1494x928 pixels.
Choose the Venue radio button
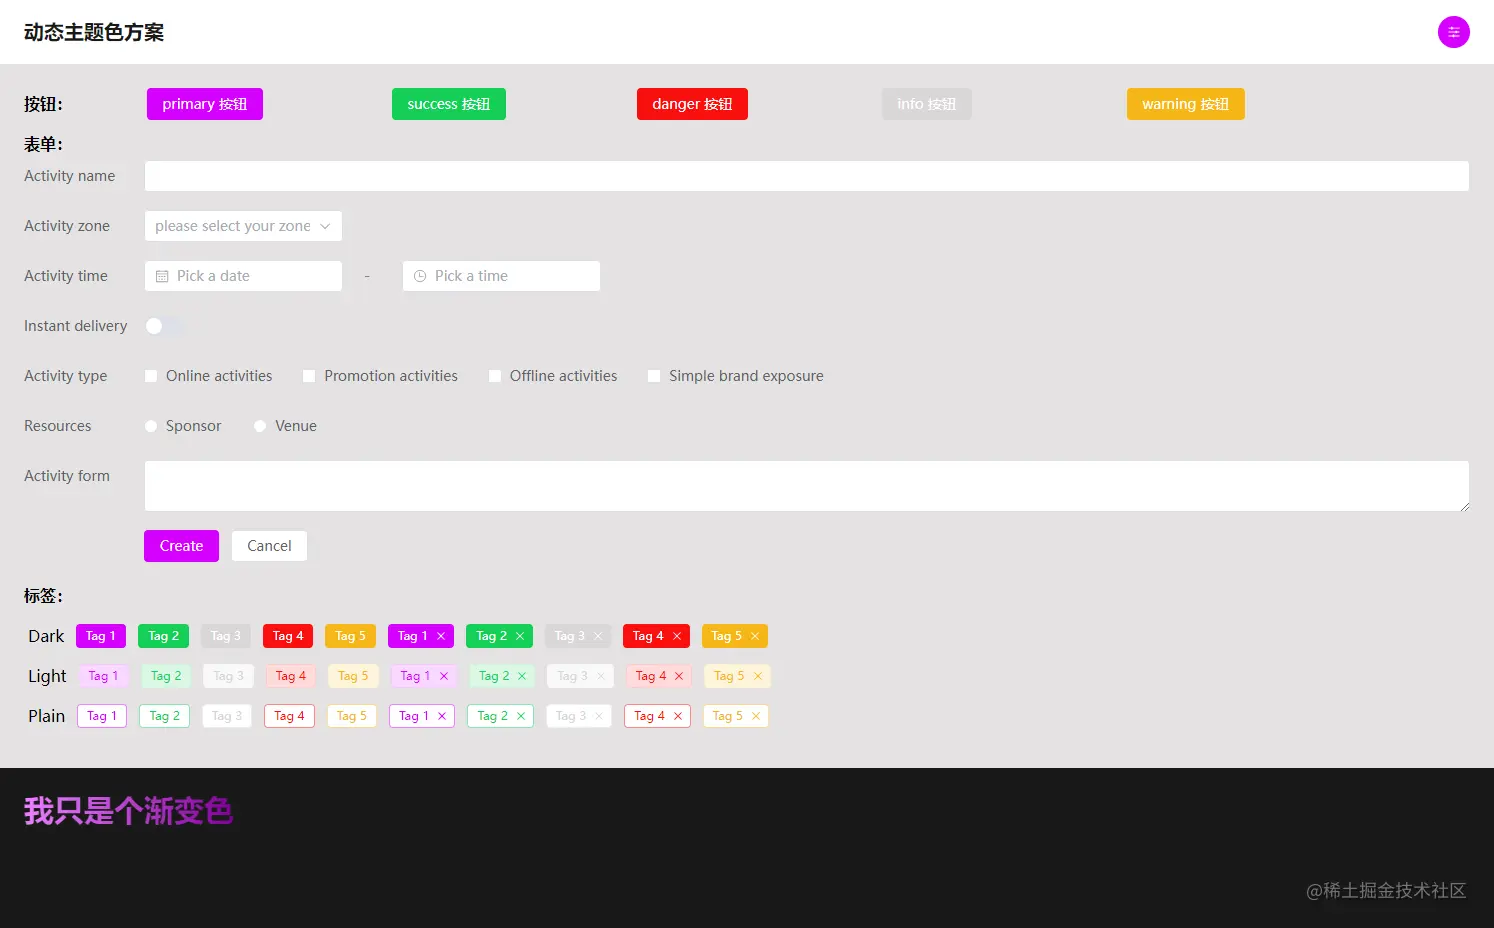pos(260,426)
